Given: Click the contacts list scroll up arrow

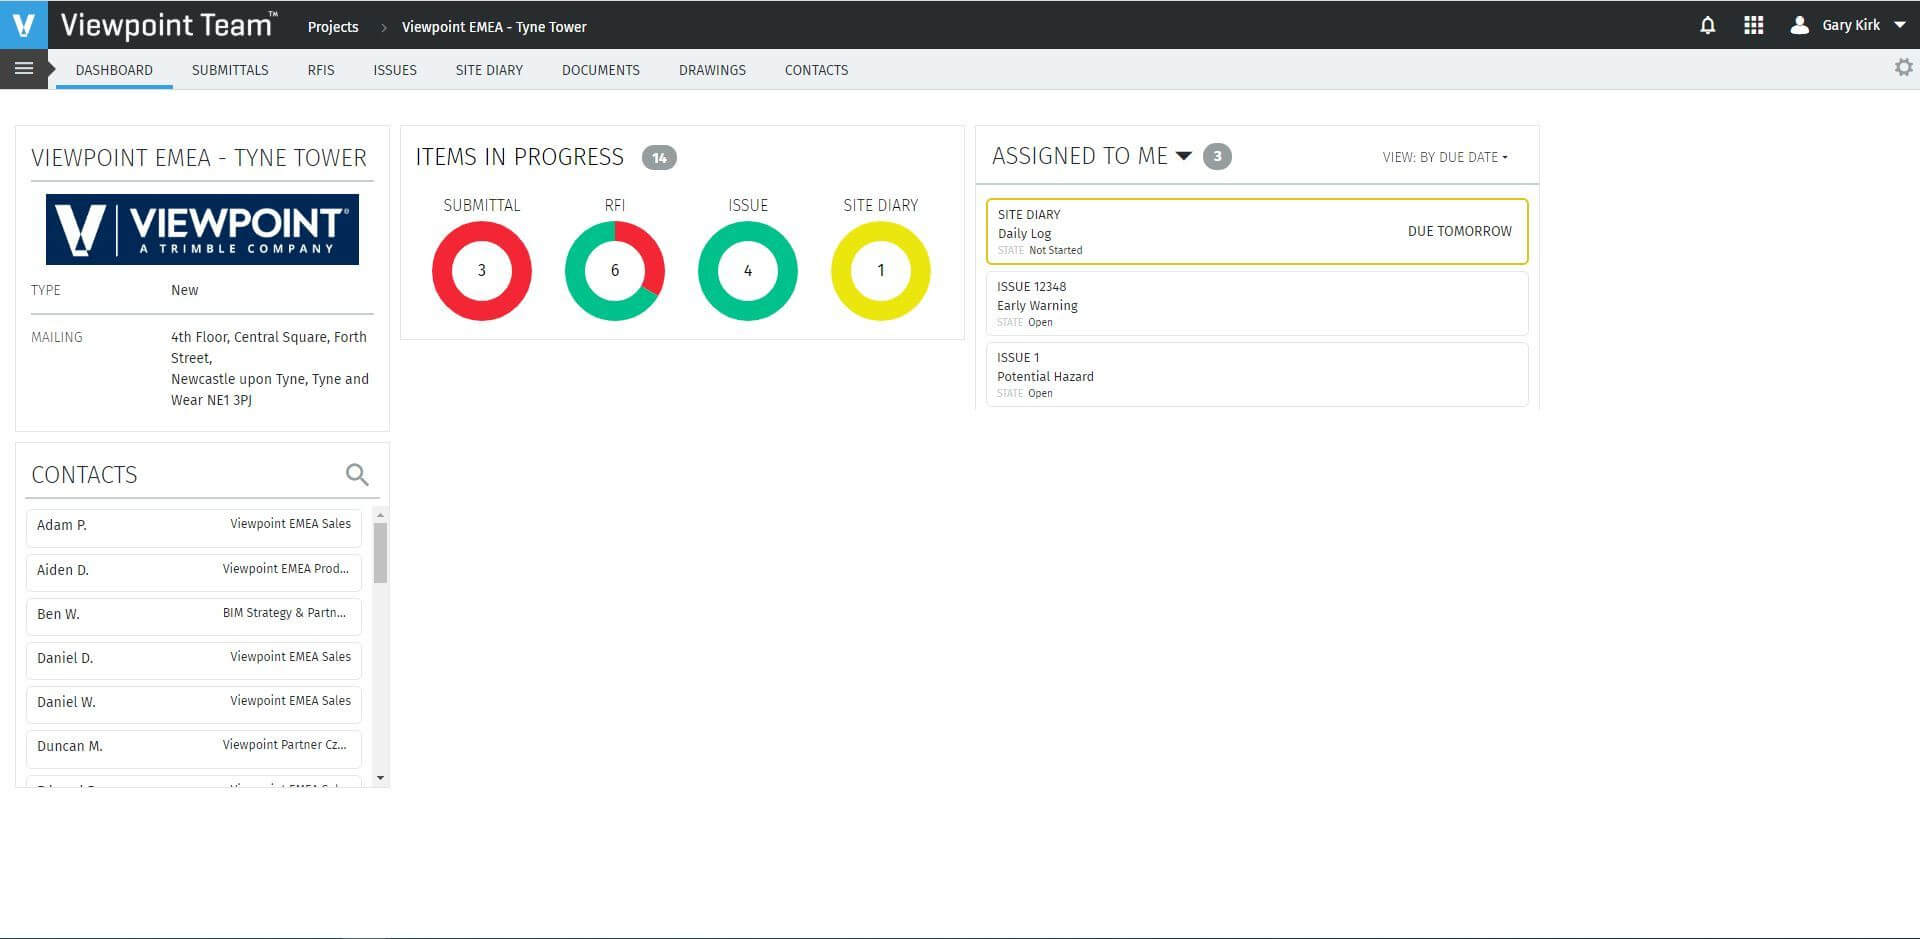Looking at the screenshot, I should [x=380, y=515].
